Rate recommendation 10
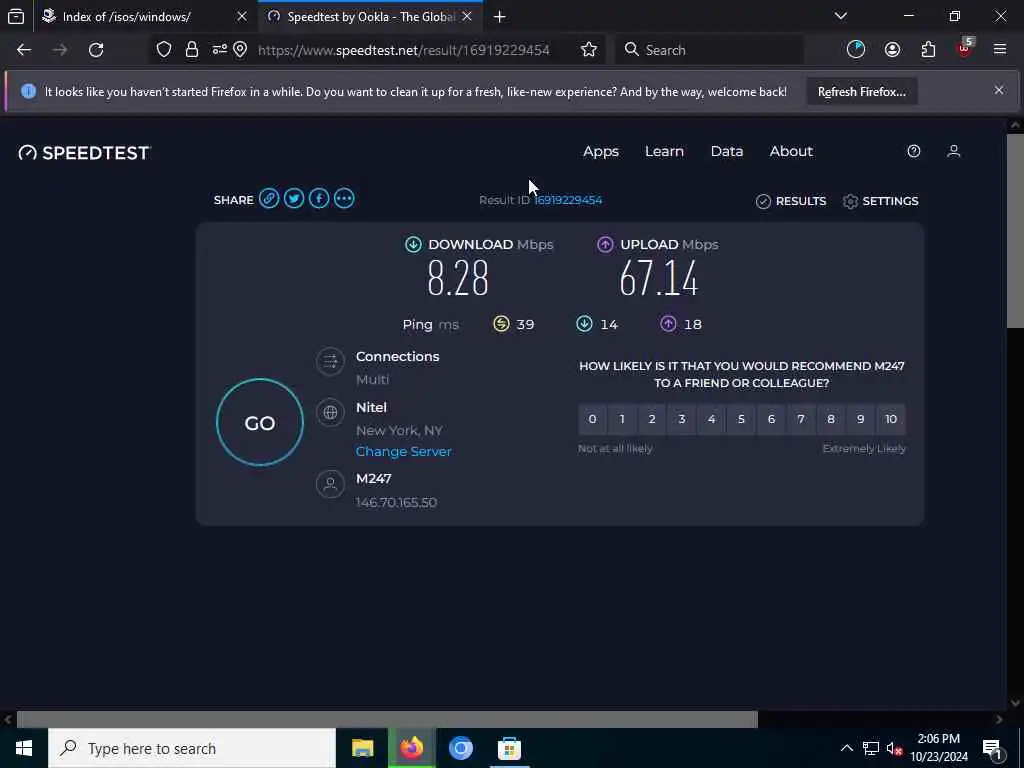The image size is (1024, 768). (x=891, y=419)
